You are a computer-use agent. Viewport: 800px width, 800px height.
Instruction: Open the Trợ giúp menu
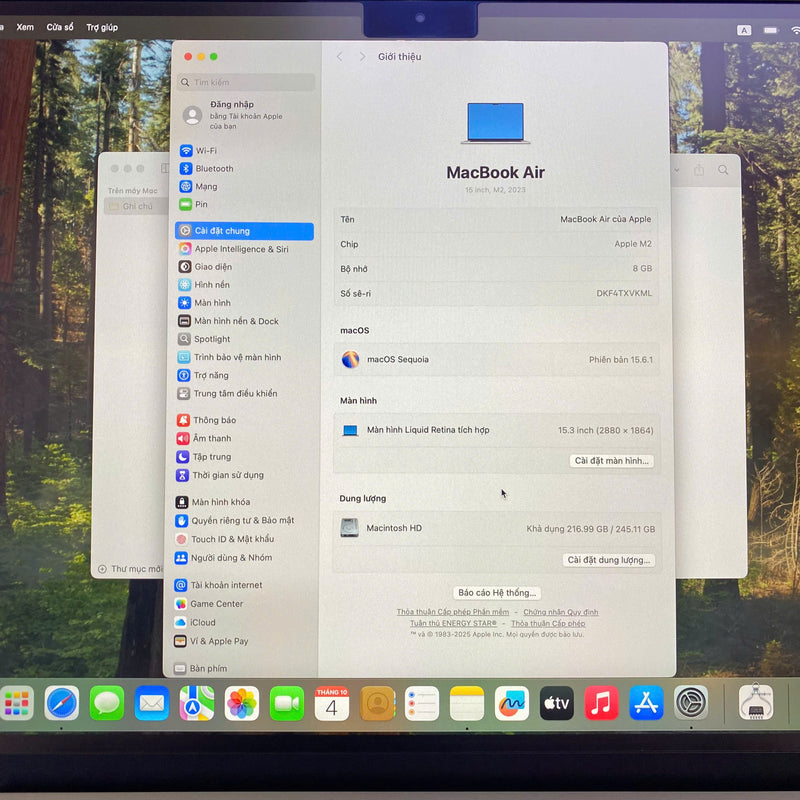(102, 27)
